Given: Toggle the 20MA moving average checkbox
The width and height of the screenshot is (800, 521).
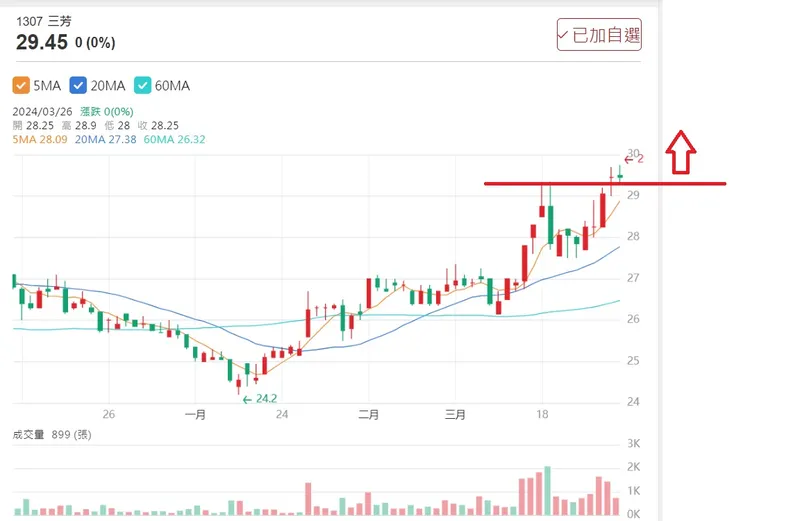Looking at the screenshot, I should click(x=76, y=86).
